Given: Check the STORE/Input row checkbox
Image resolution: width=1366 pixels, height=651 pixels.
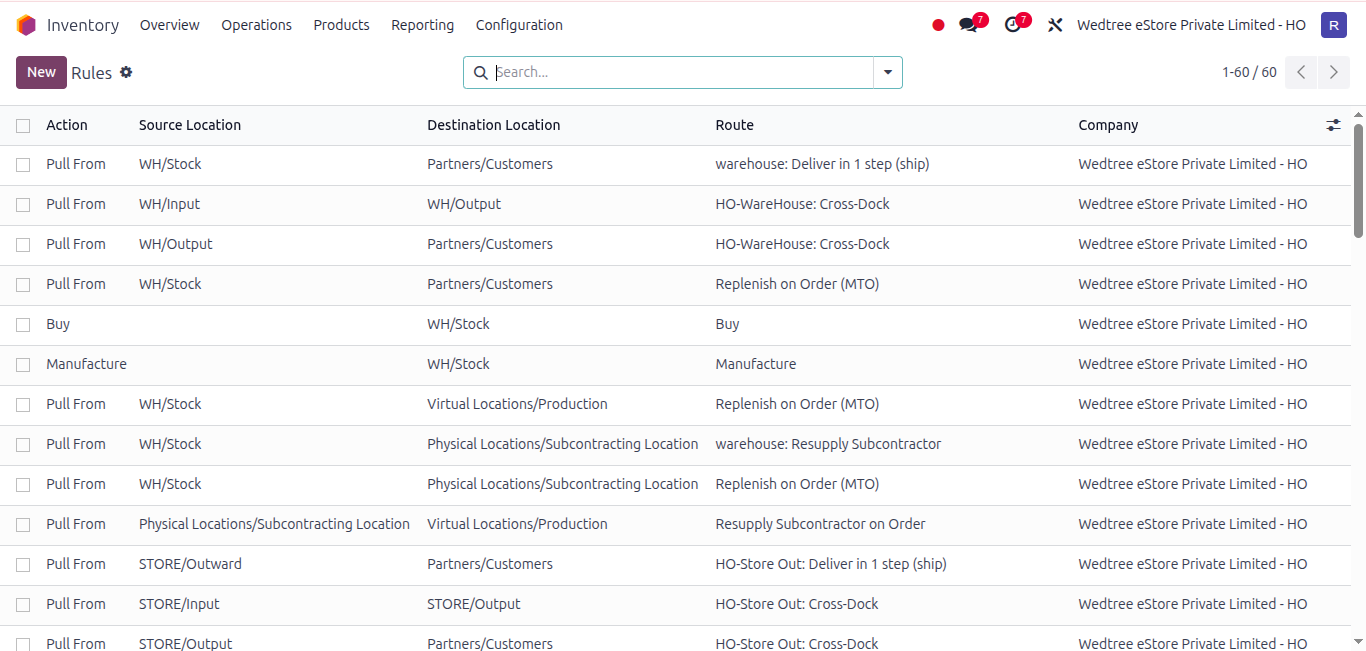Looking at the screenshot, I should tap(23, 604).
